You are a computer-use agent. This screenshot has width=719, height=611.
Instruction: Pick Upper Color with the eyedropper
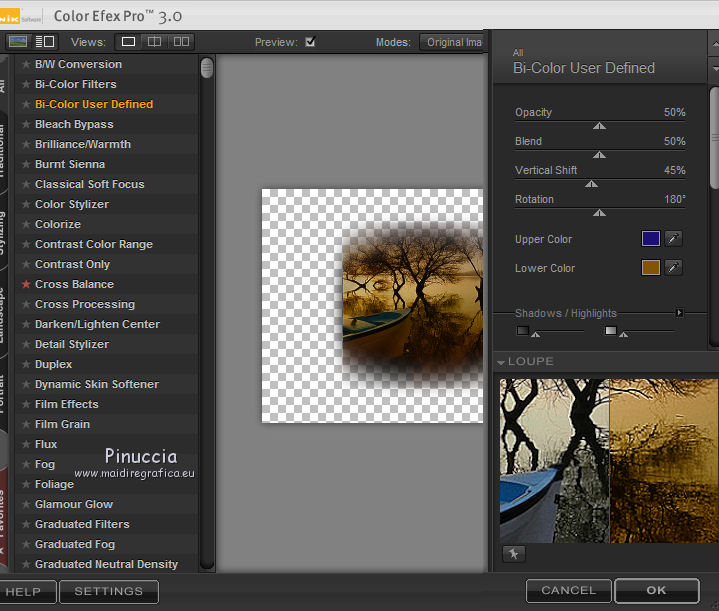(x=674, y=239)
